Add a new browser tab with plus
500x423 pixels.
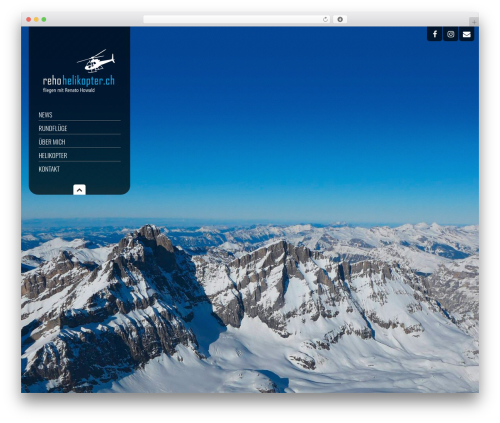pyautogui.click(x=474, y=22)
